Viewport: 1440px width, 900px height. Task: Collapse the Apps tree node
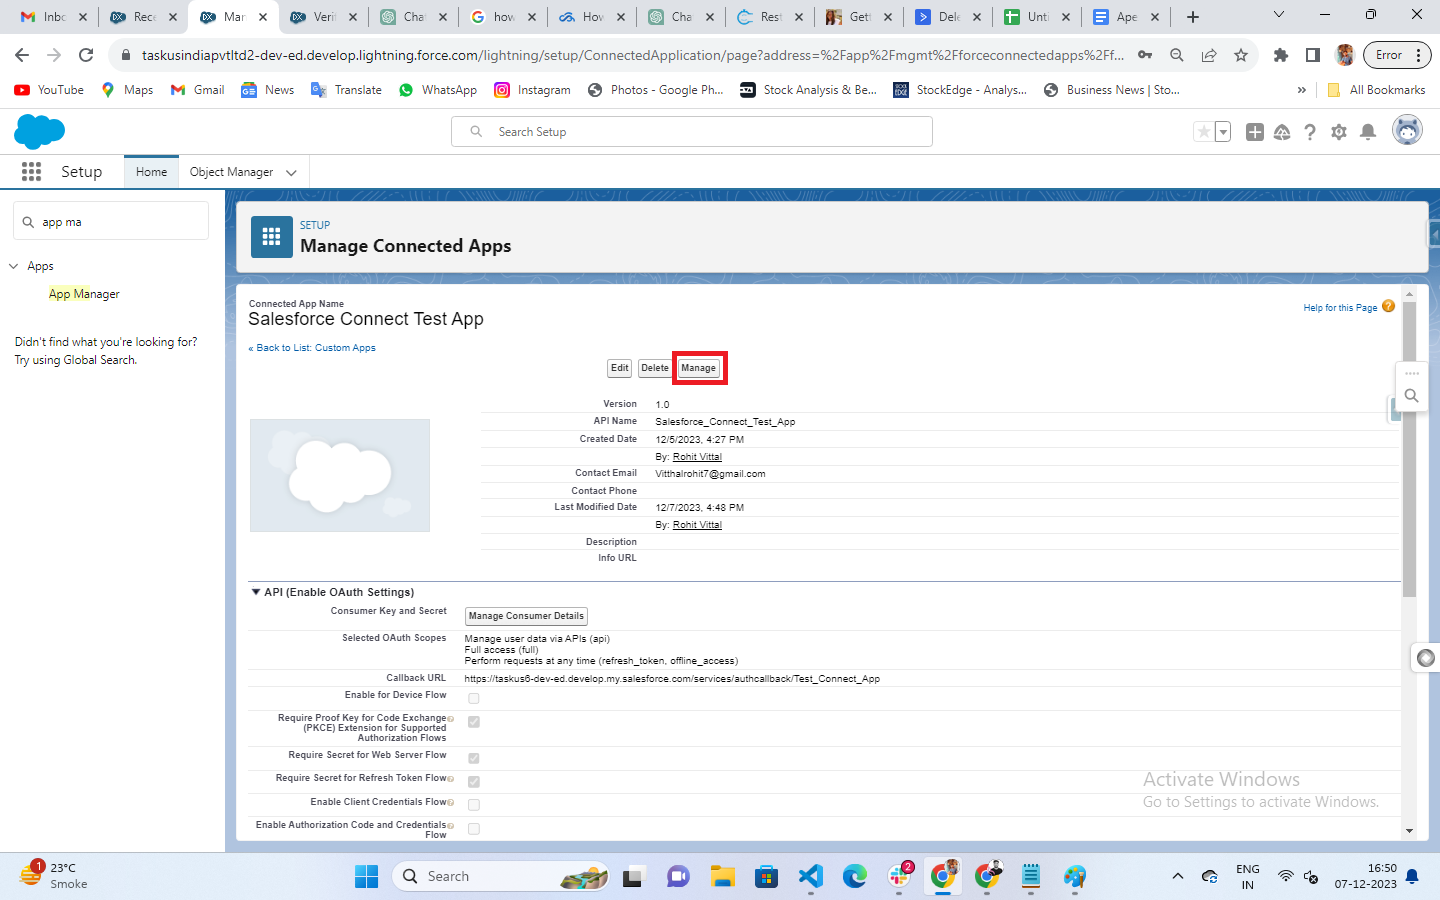click(x=14, y=266)
